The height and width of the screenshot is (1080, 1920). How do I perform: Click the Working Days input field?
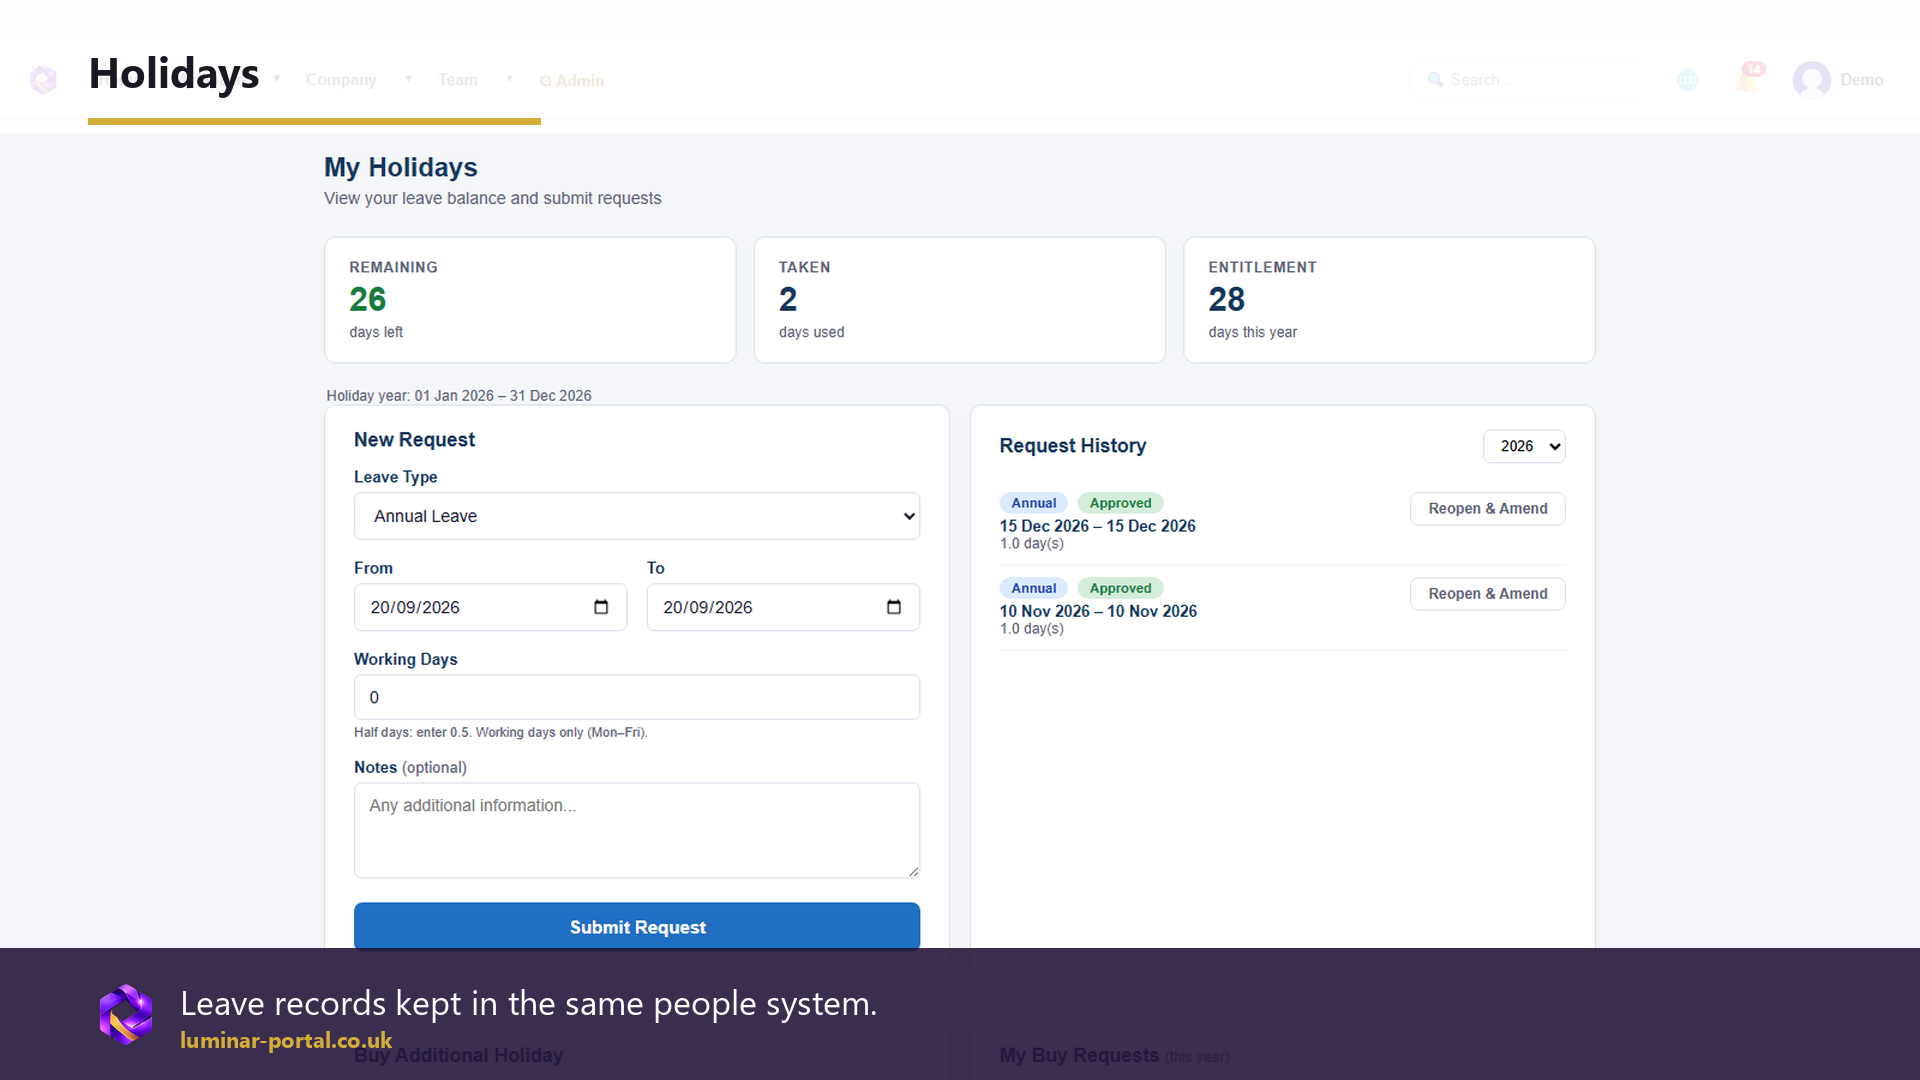(x=637, y=697)
